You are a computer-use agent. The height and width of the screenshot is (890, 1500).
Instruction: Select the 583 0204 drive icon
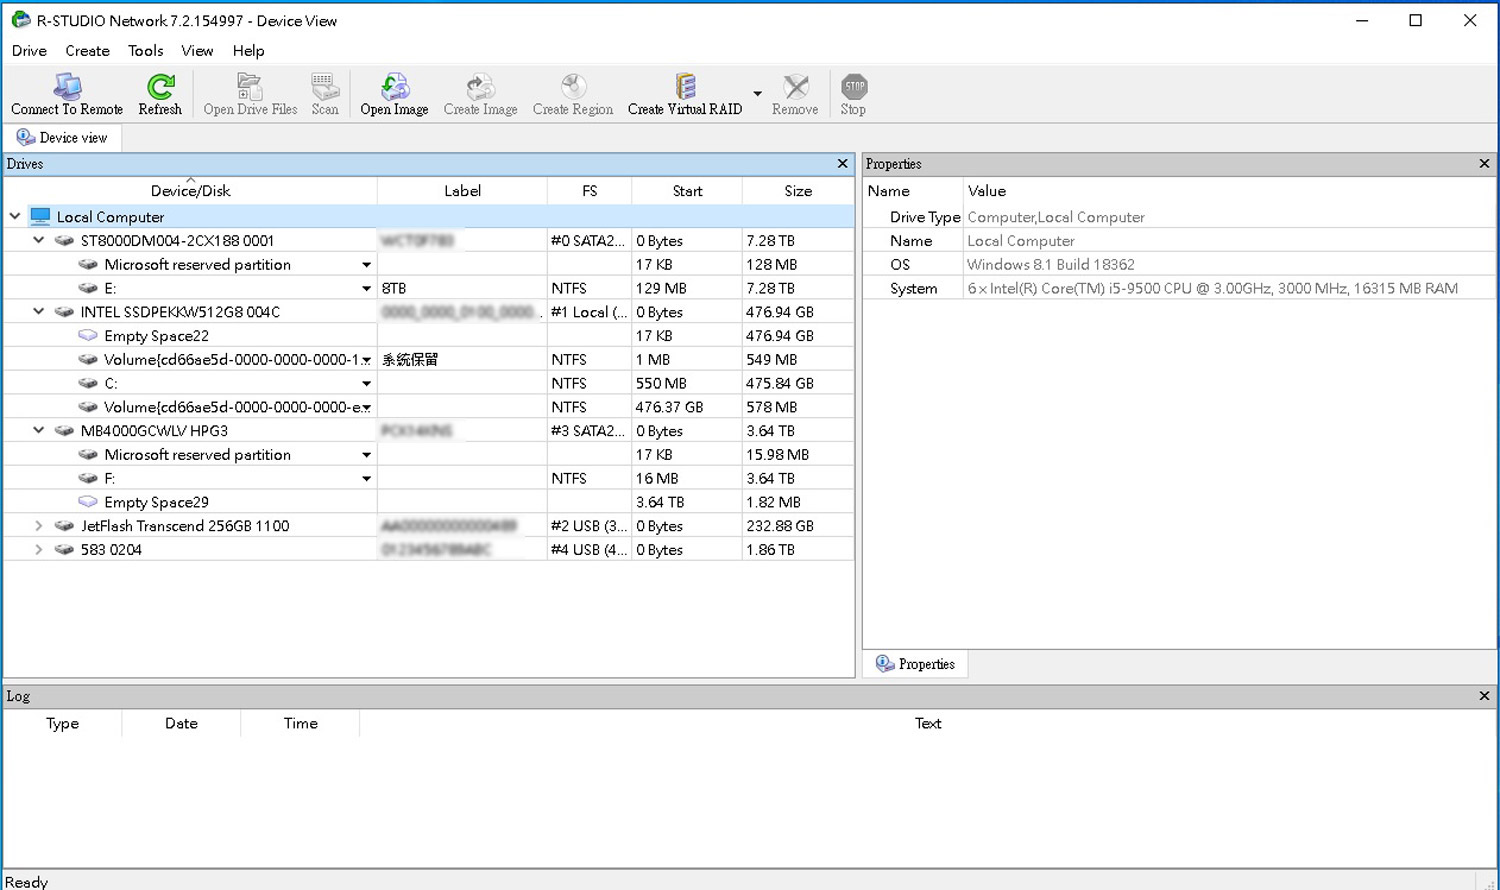(x=64, y=549)
